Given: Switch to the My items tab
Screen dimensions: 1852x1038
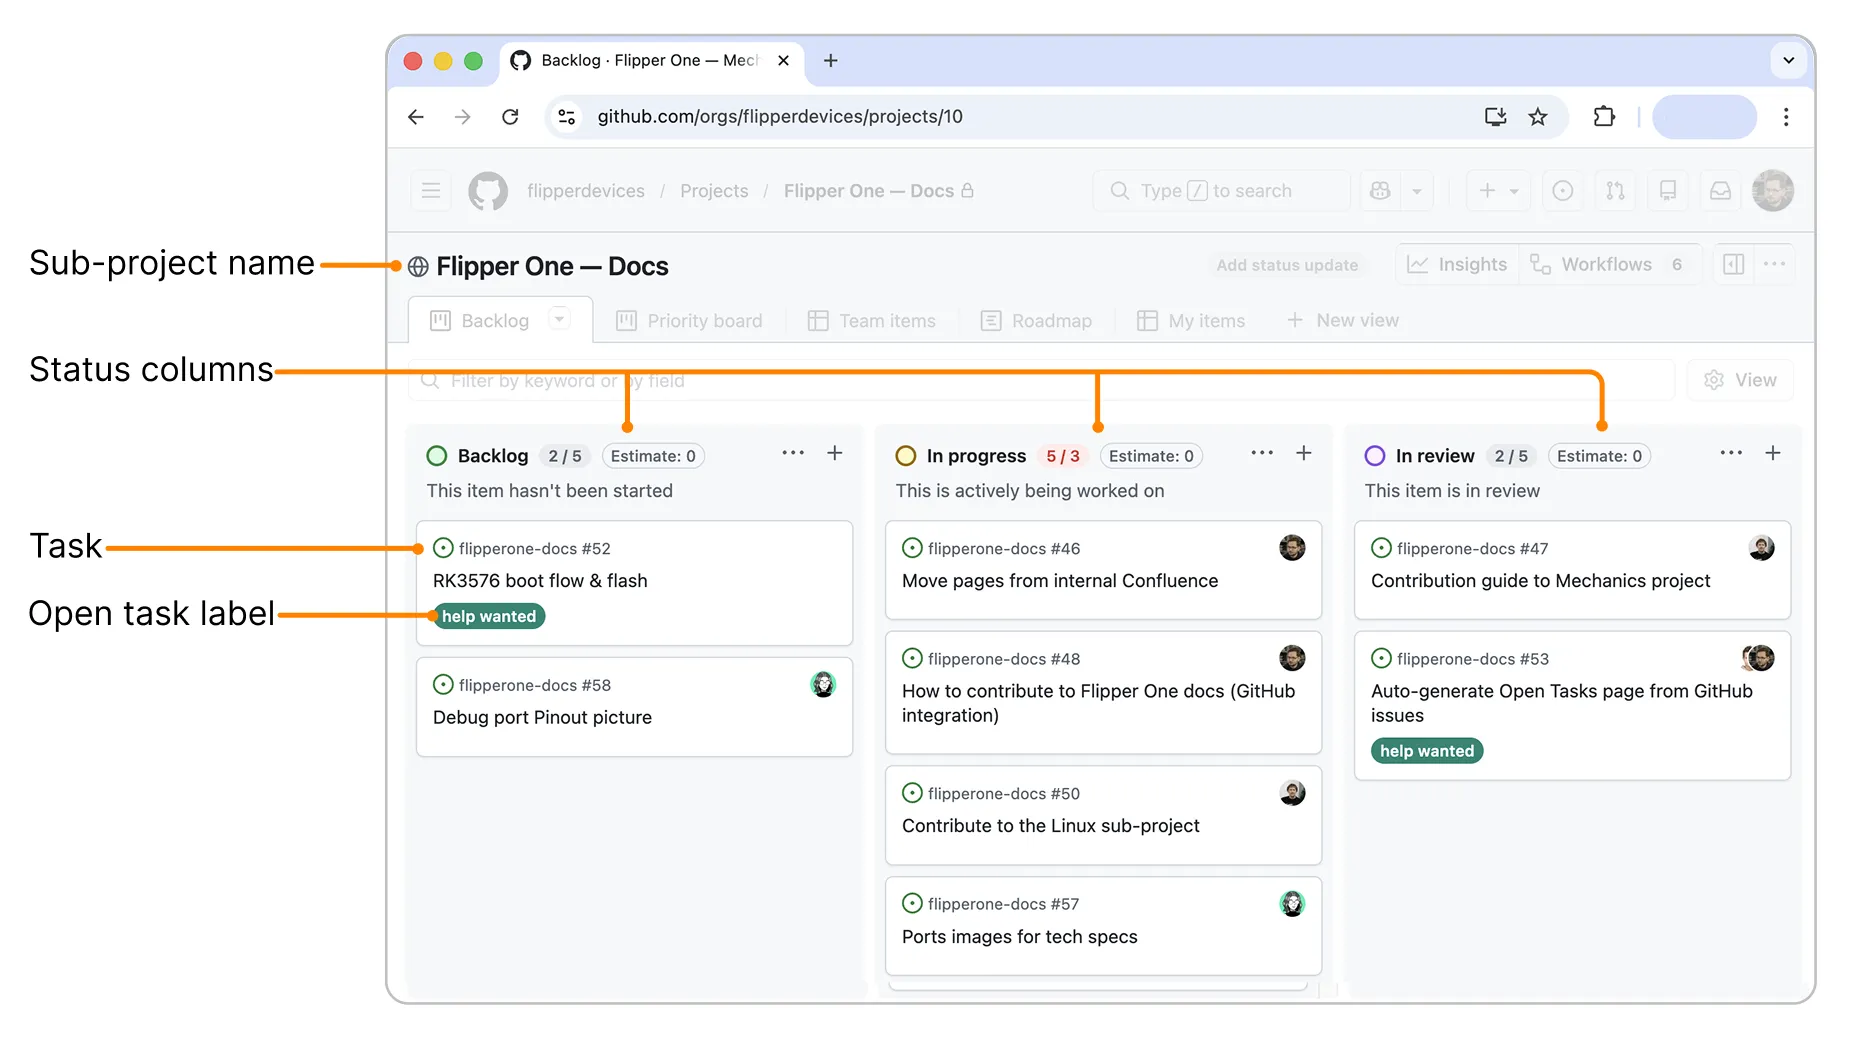Looking at the screenshot, I should coord(1191,321).
